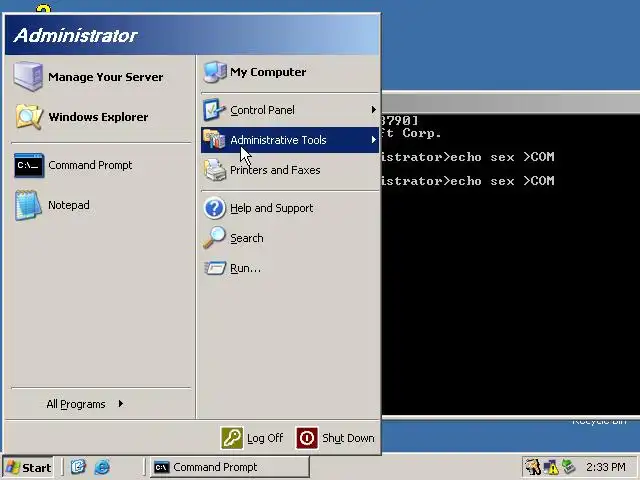Image resolution: width=640 pixels, height=480 pixels.
Task: Choose the Notepad label in Start menu
Action: pyautogui.click(x=69, y=205)
